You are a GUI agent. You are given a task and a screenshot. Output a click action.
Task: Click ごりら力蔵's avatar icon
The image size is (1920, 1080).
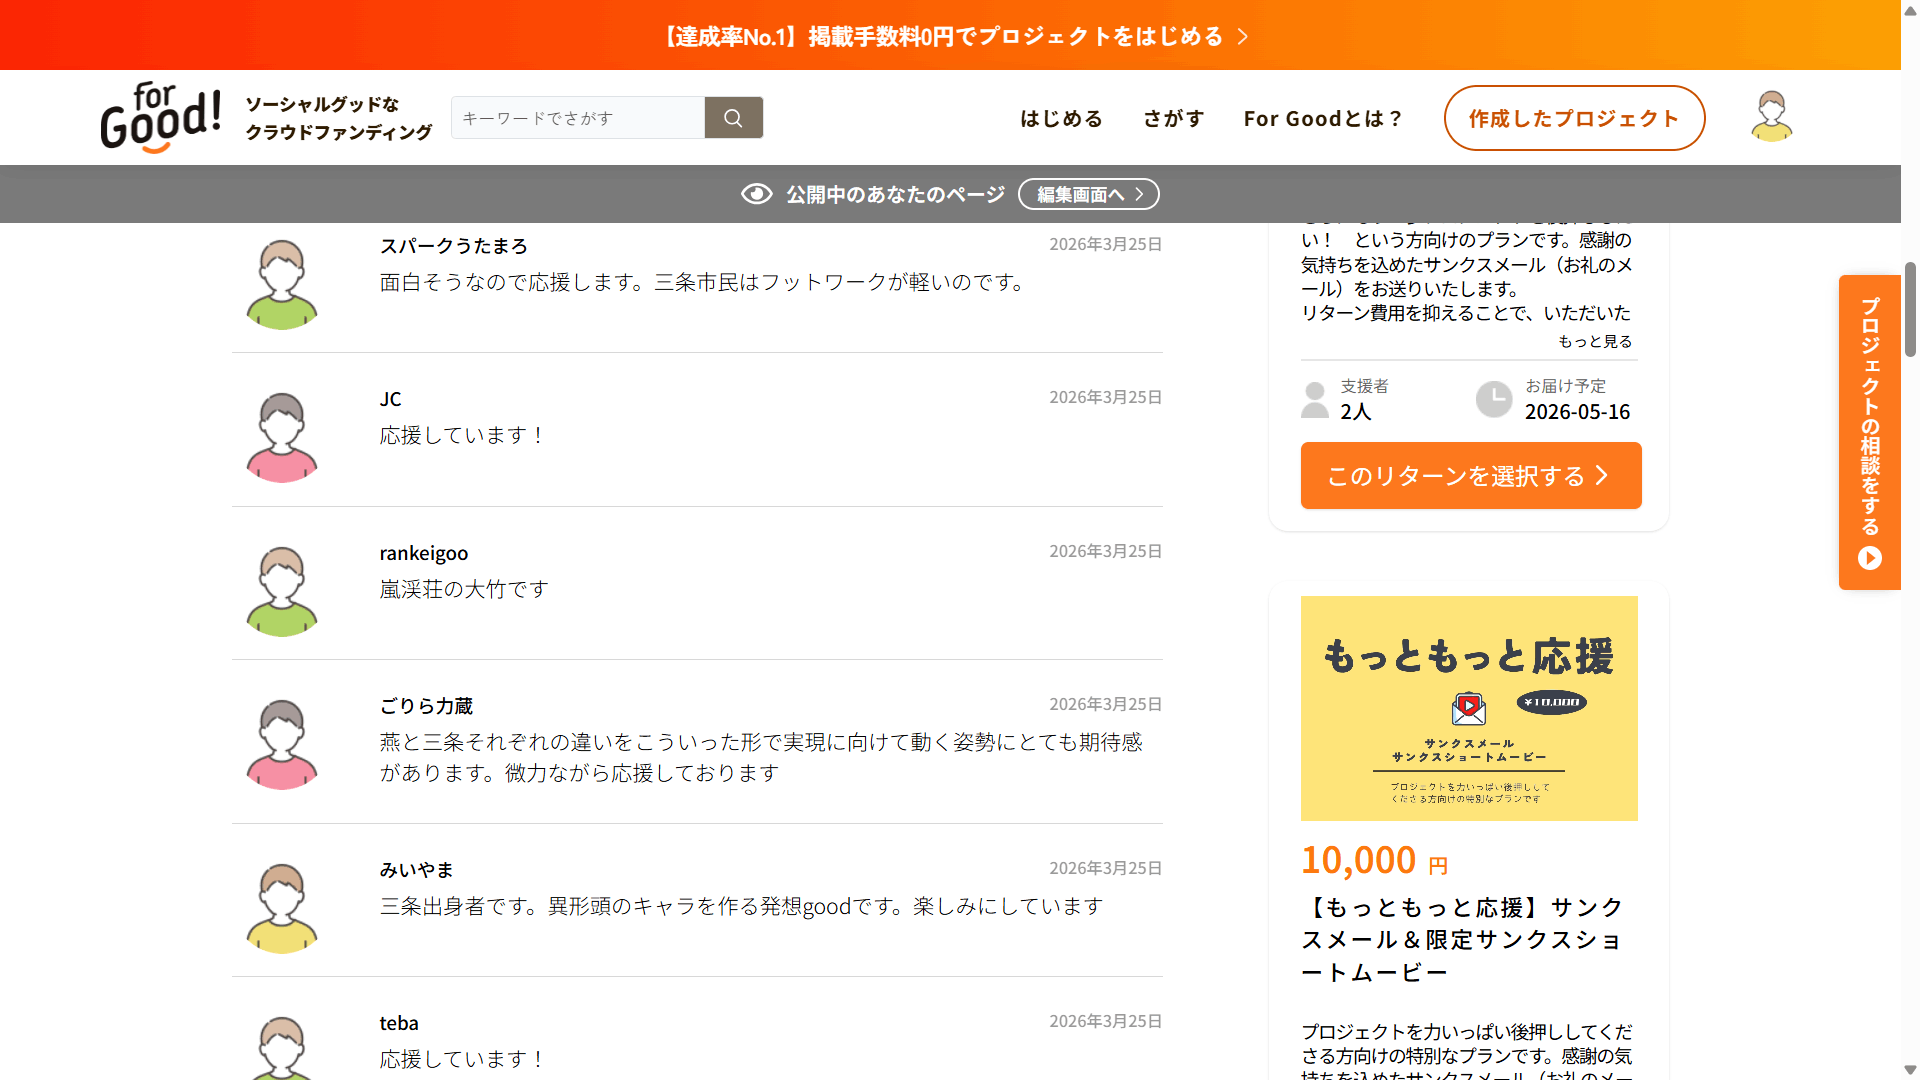282,744
